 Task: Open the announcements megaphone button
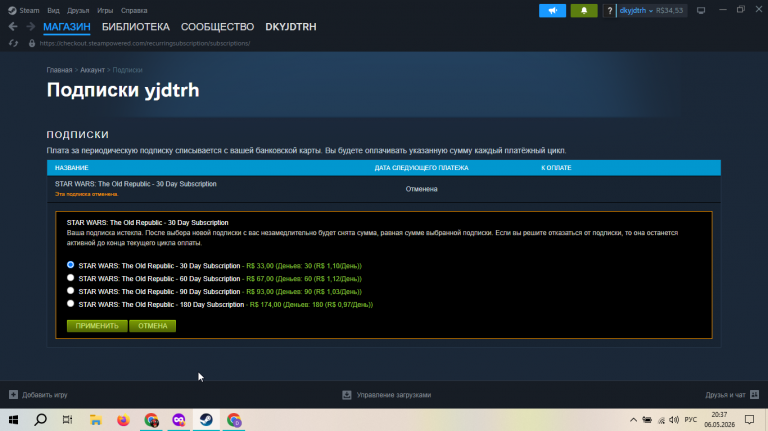552,10
